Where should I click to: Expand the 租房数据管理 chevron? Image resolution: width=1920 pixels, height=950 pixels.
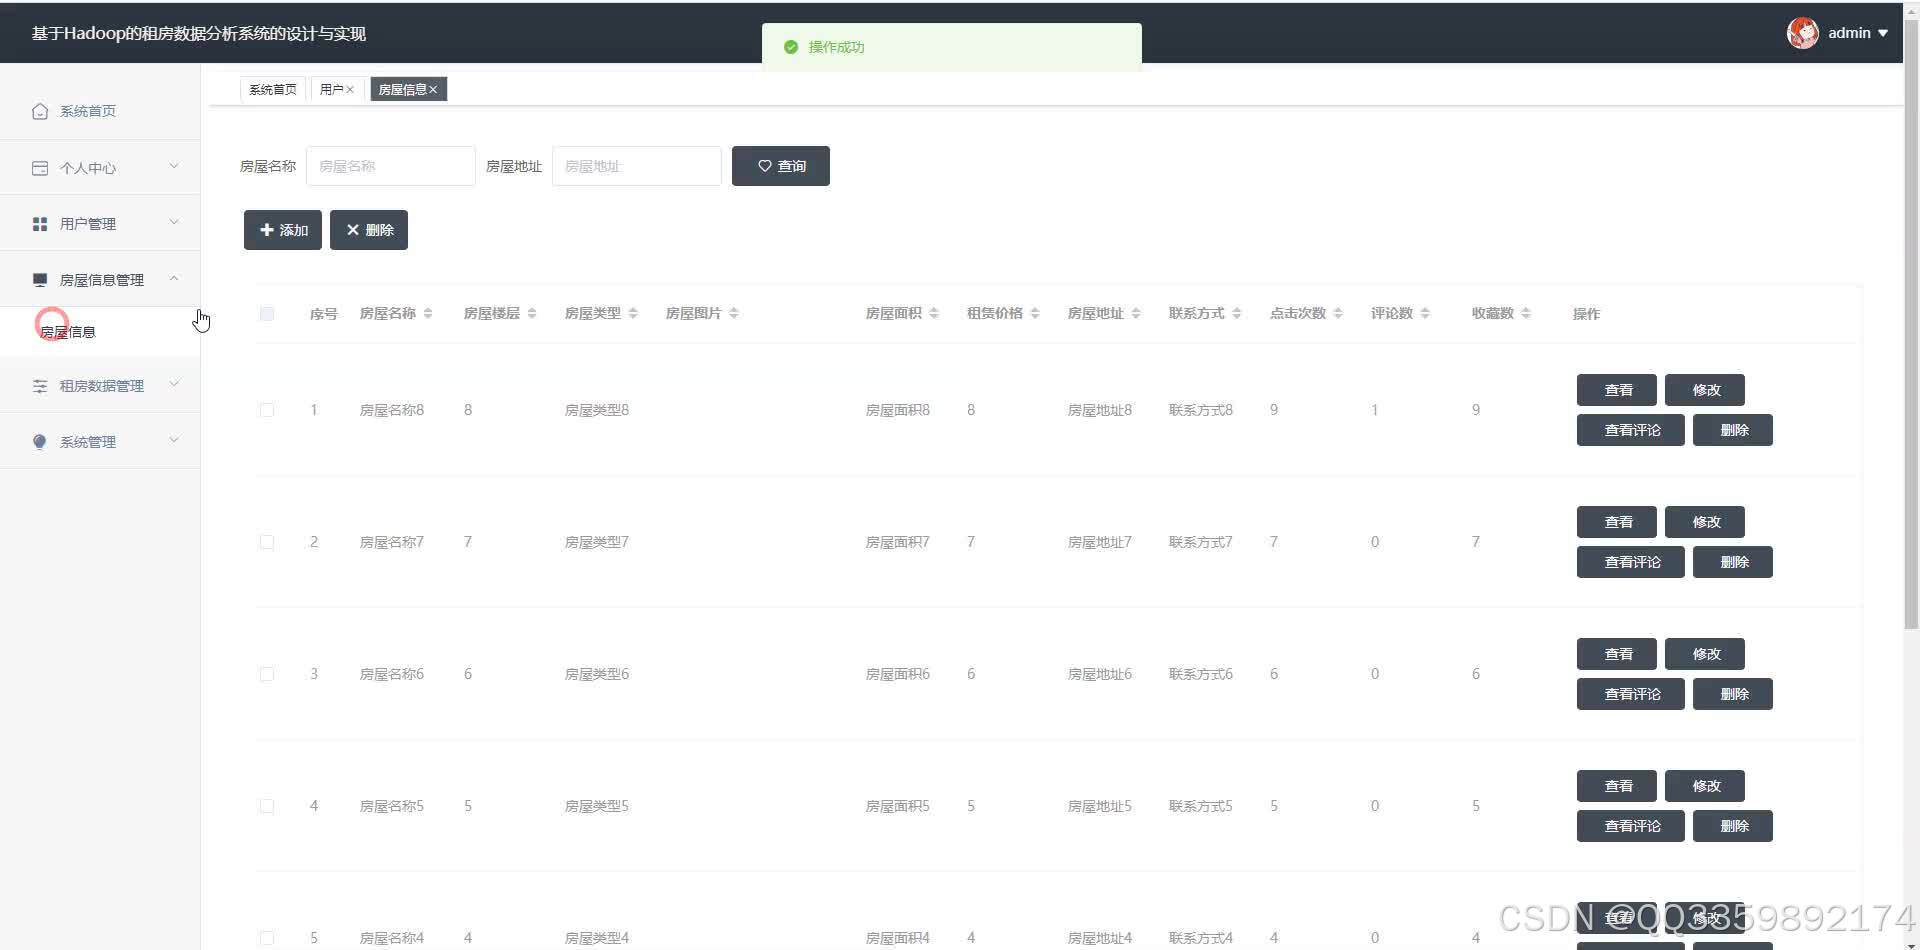174,384
